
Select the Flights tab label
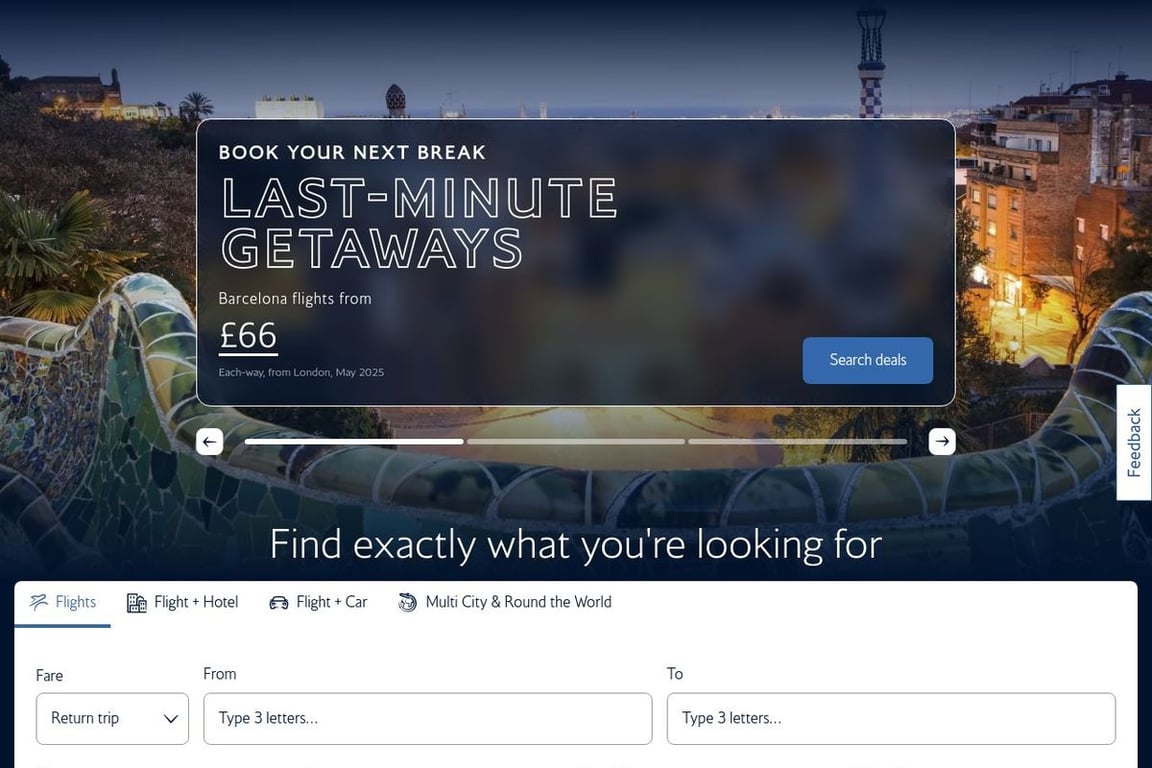76,602
